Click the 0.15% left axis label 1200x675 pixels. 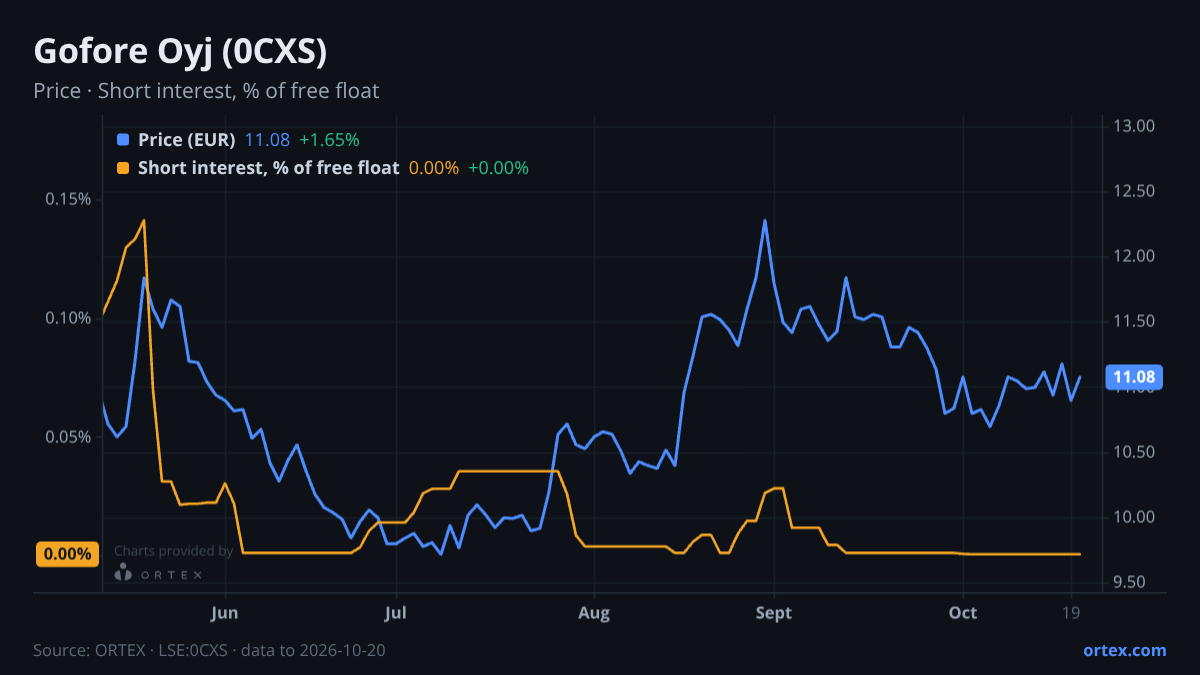click(68, 199)
